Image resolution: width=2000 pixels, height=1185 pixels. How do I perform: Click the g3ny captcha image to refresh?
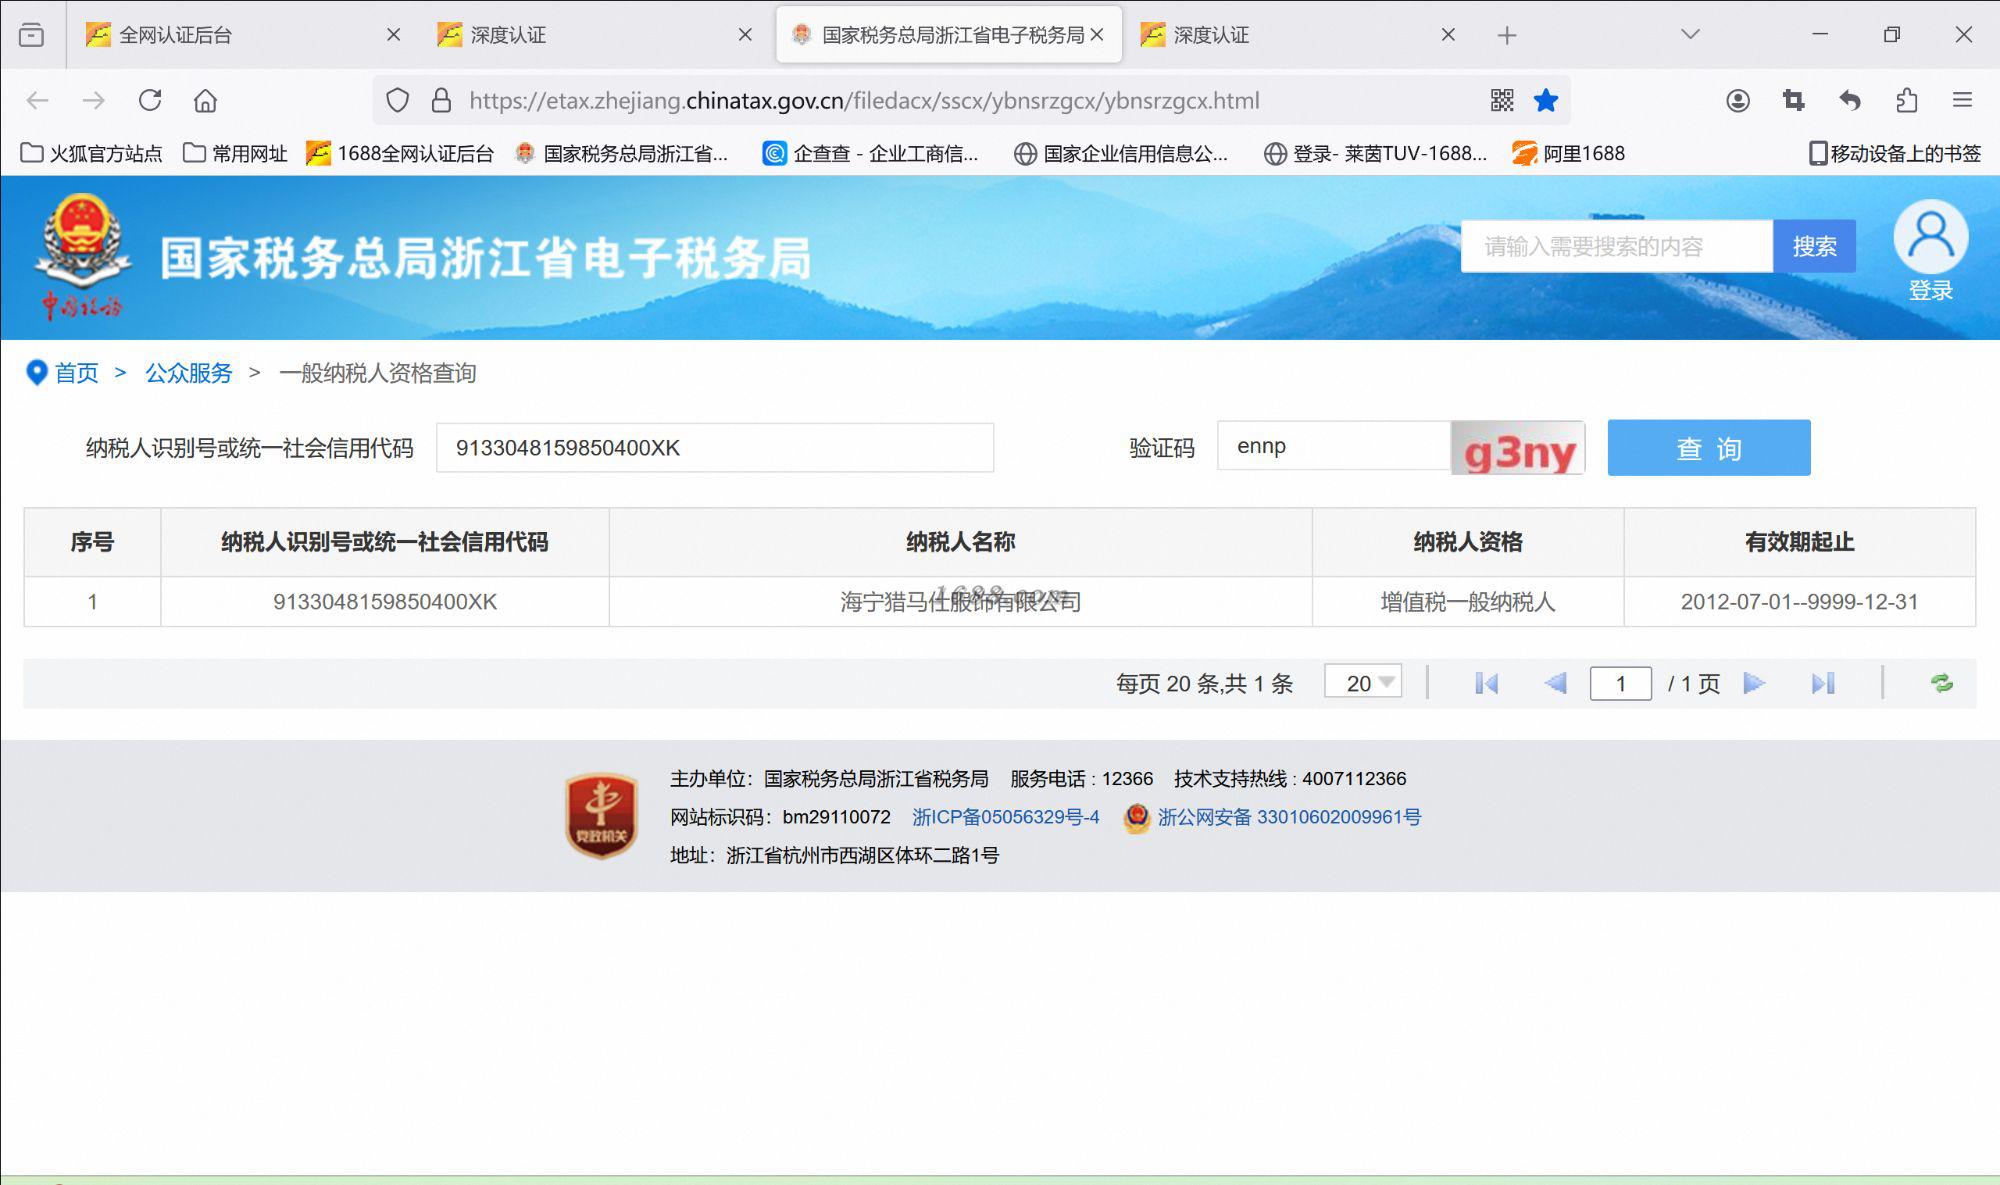click(x=1518, y=448)
